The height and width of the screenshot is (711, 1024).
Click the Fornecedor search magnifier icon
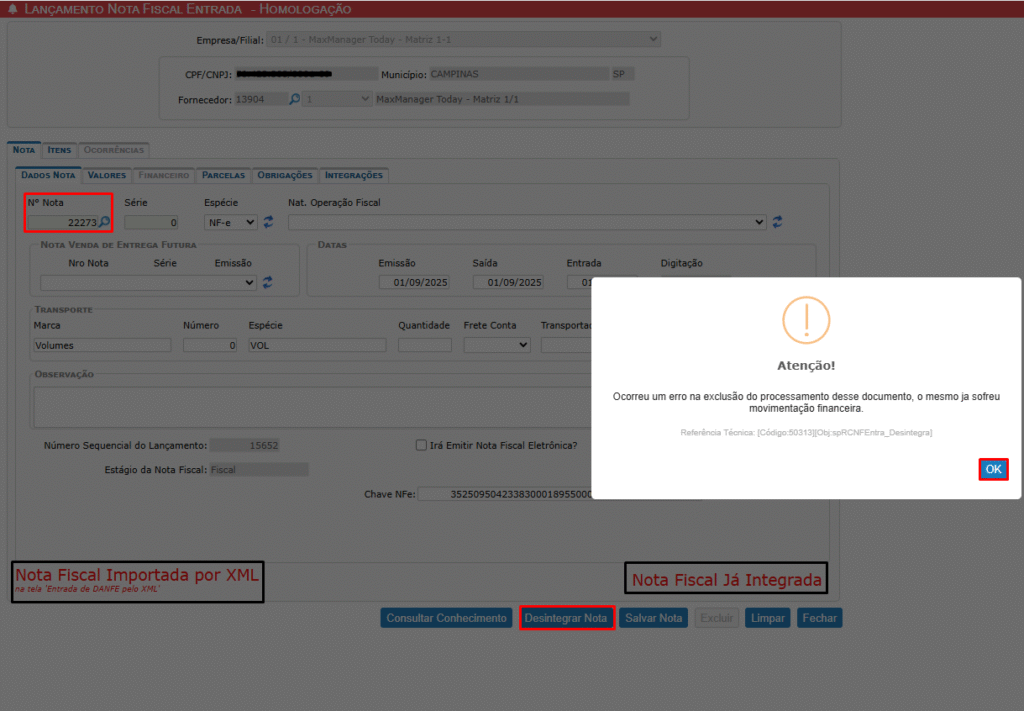tap(295, 99)
